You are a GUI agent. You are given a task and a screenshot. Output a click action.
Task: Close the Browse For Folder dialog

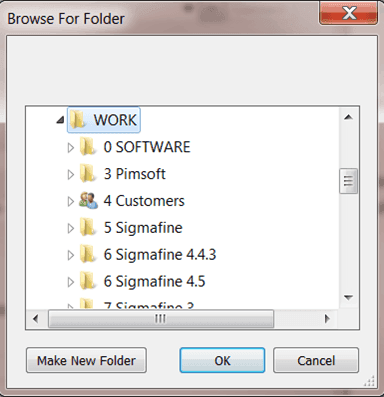349,13
